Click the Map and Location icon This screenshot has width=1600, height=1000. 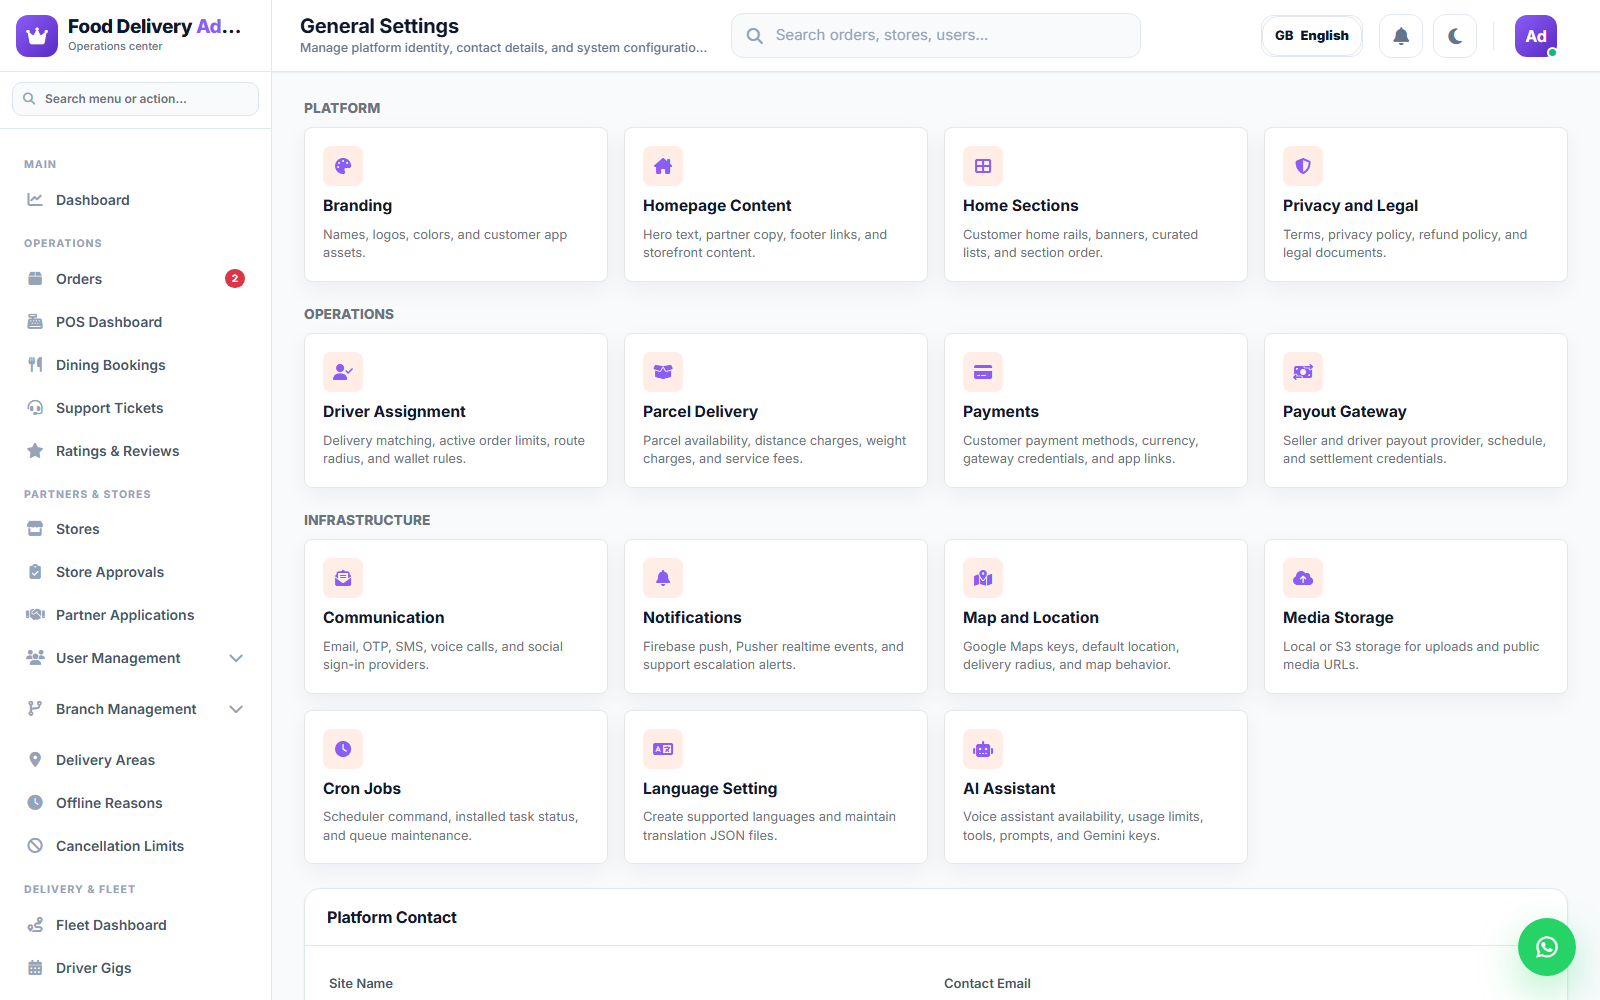click(x=983, y=578)
